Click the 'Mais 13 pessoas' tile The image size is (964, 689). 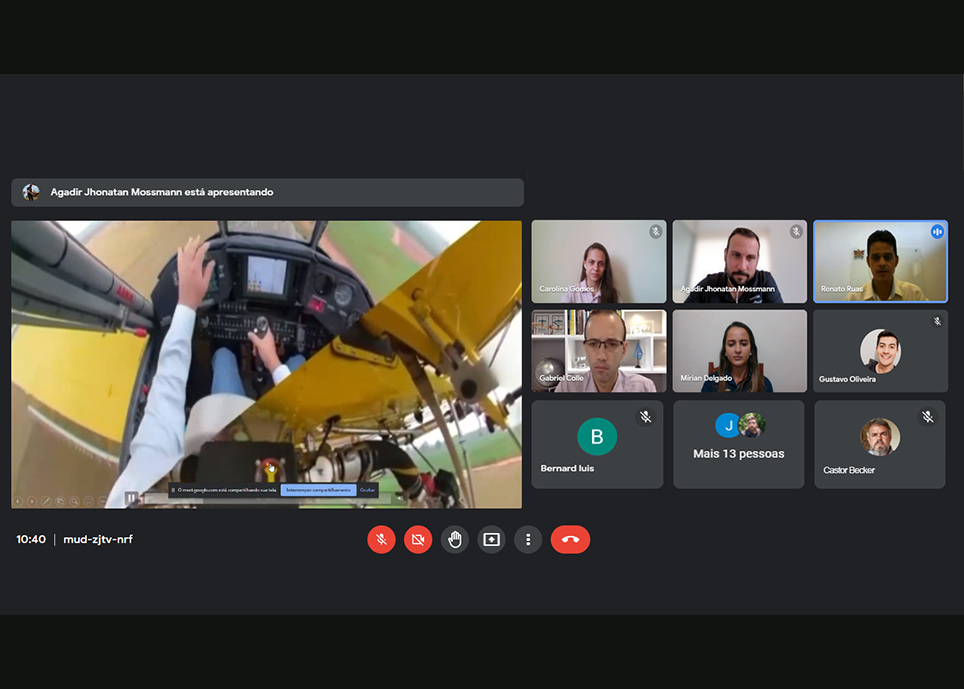(x=739, y=444)
